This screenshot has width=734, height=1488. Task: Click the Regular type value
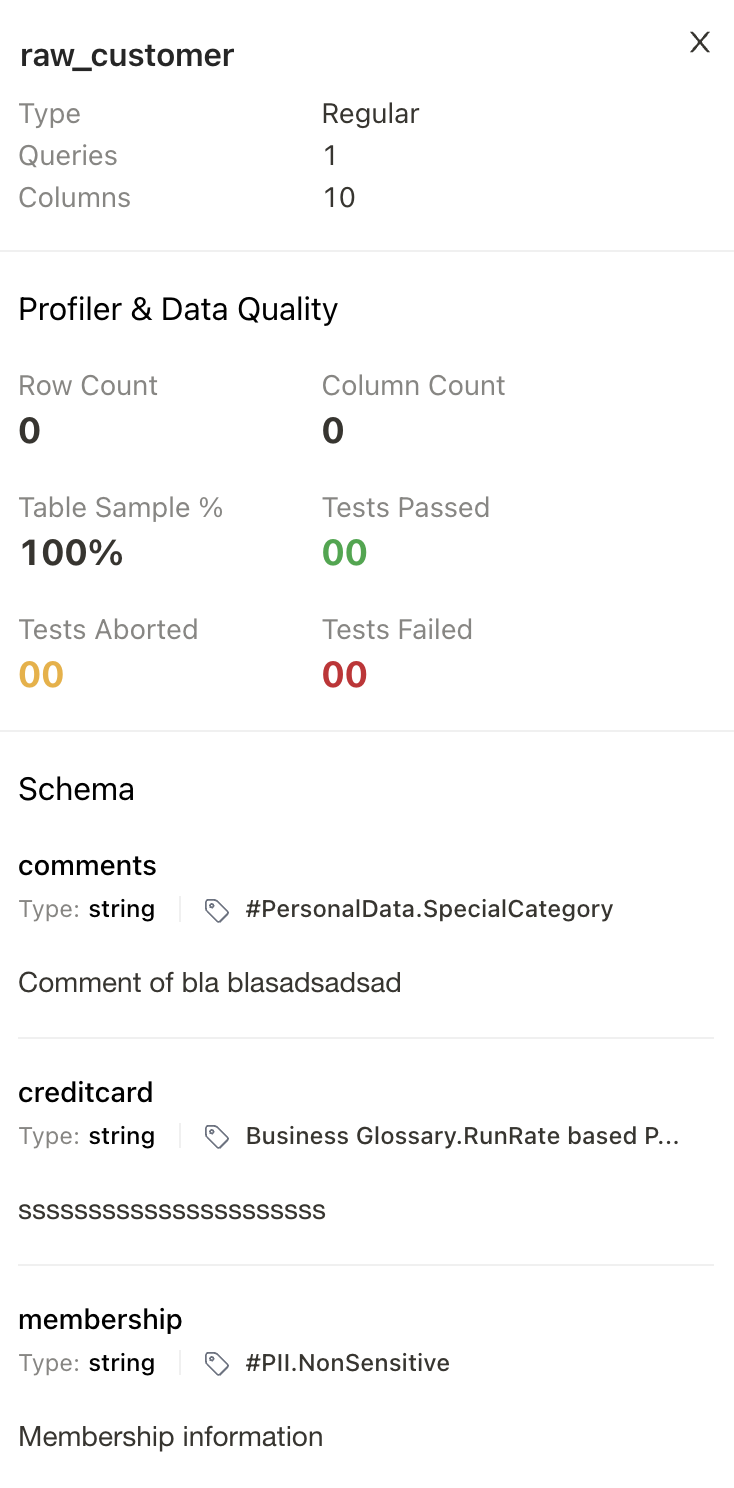coord(370,113)
